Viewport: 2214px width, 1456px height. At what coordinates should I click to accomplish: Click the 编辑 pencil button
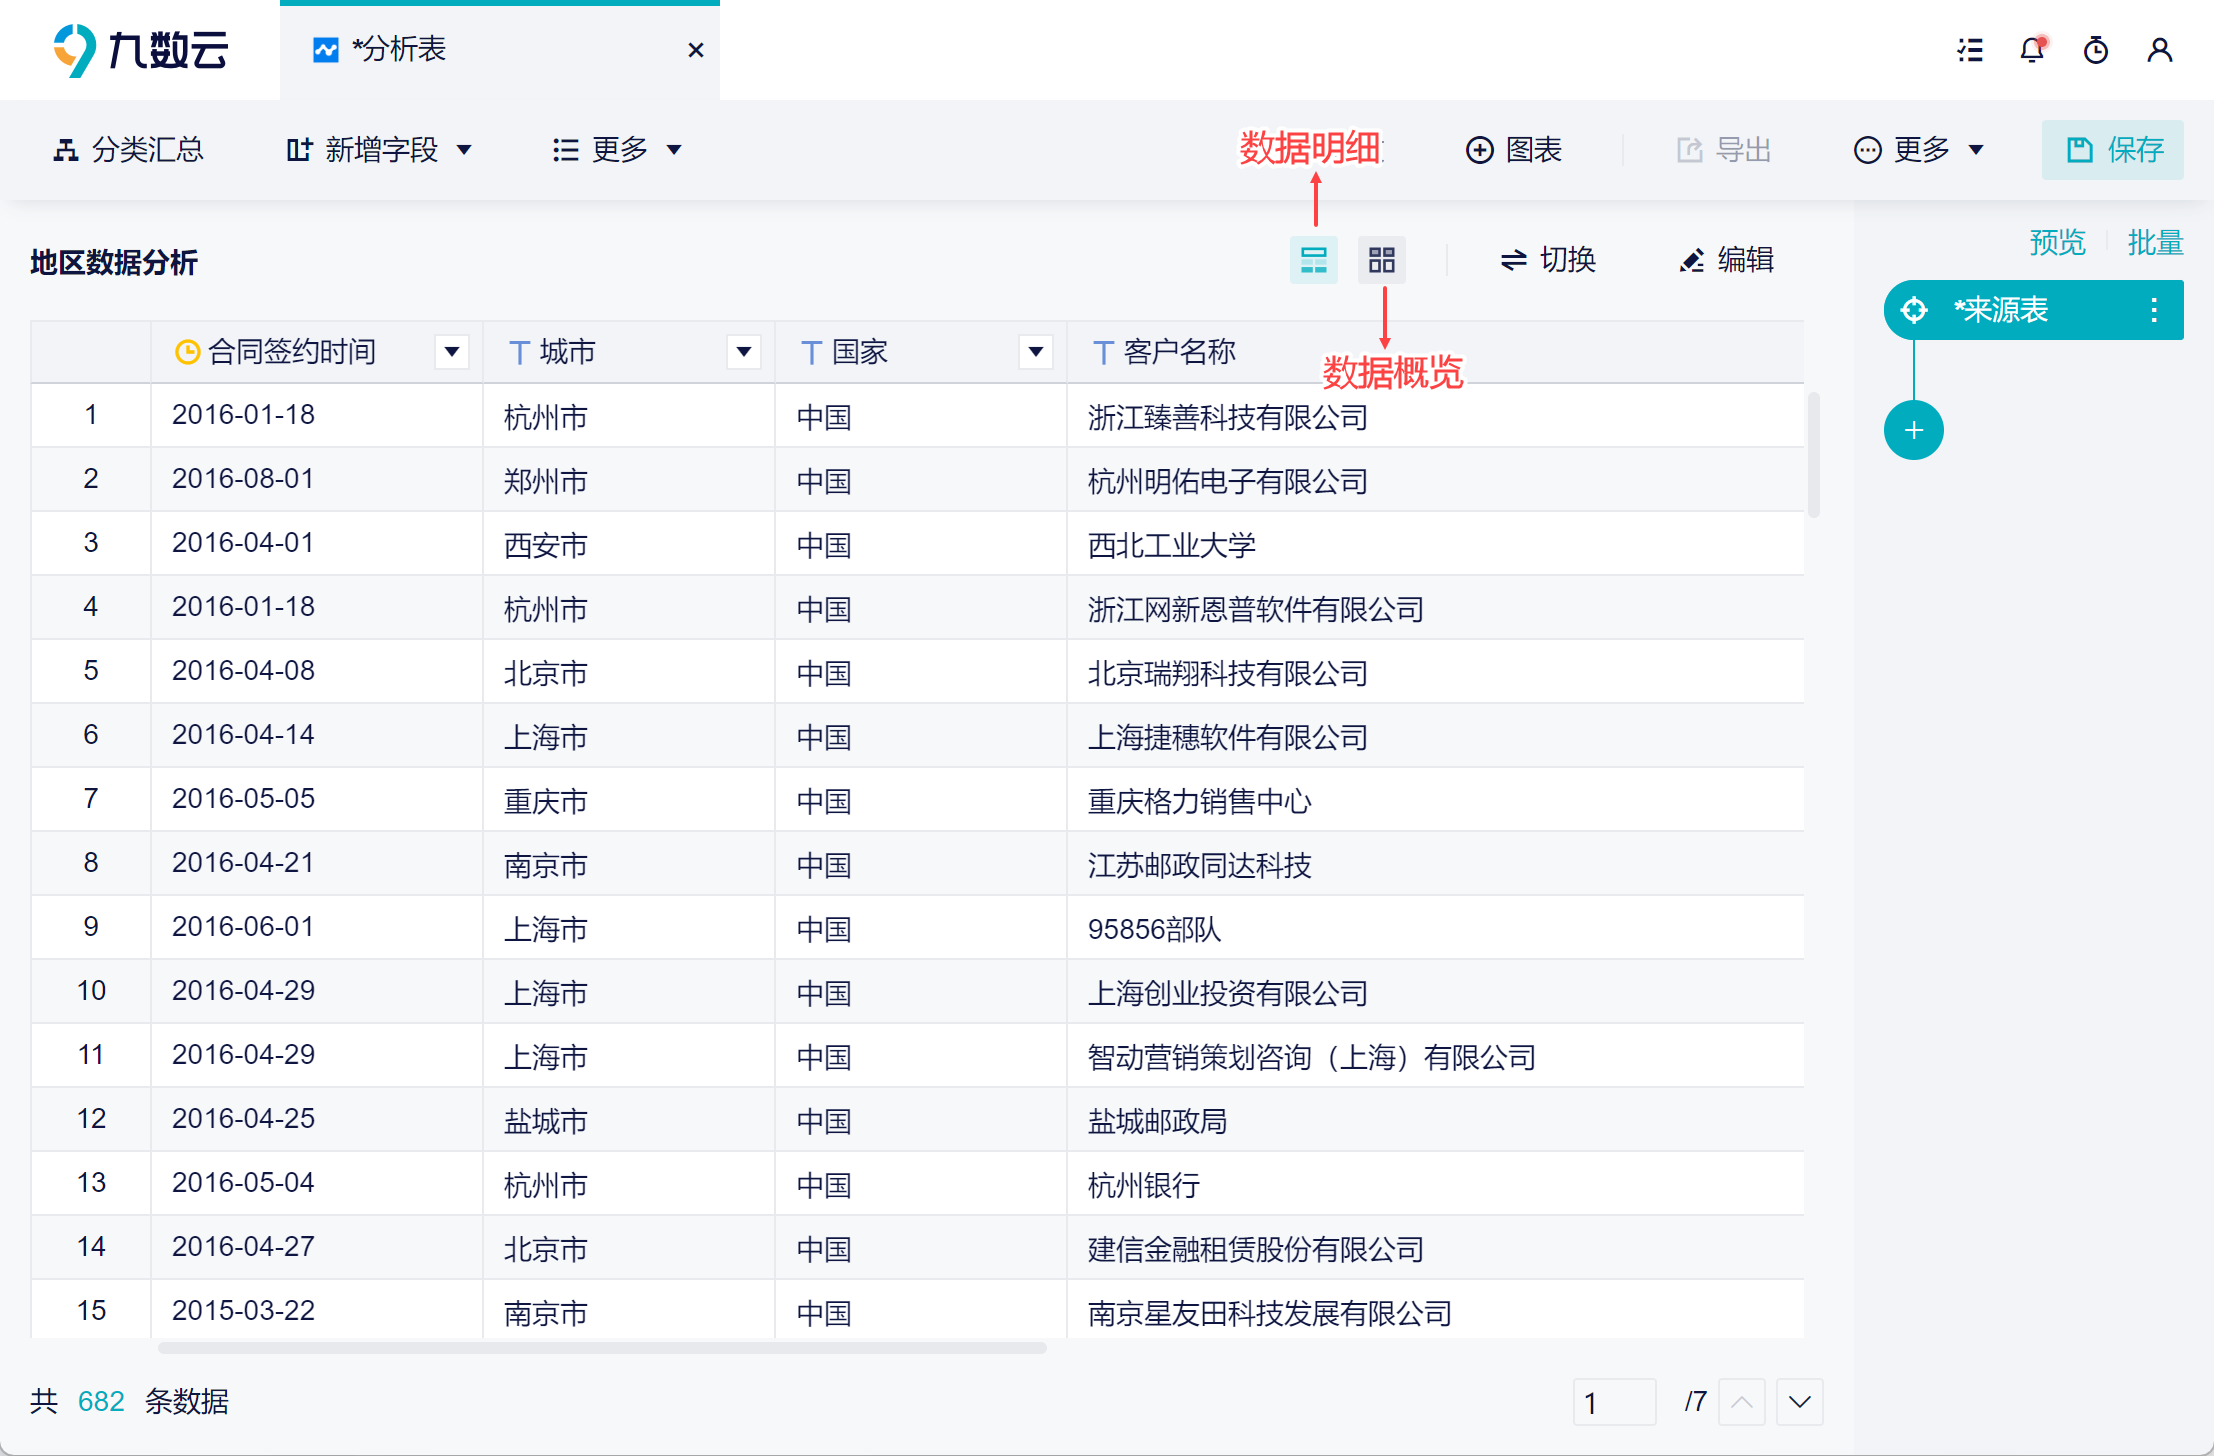coord(1727,260)
